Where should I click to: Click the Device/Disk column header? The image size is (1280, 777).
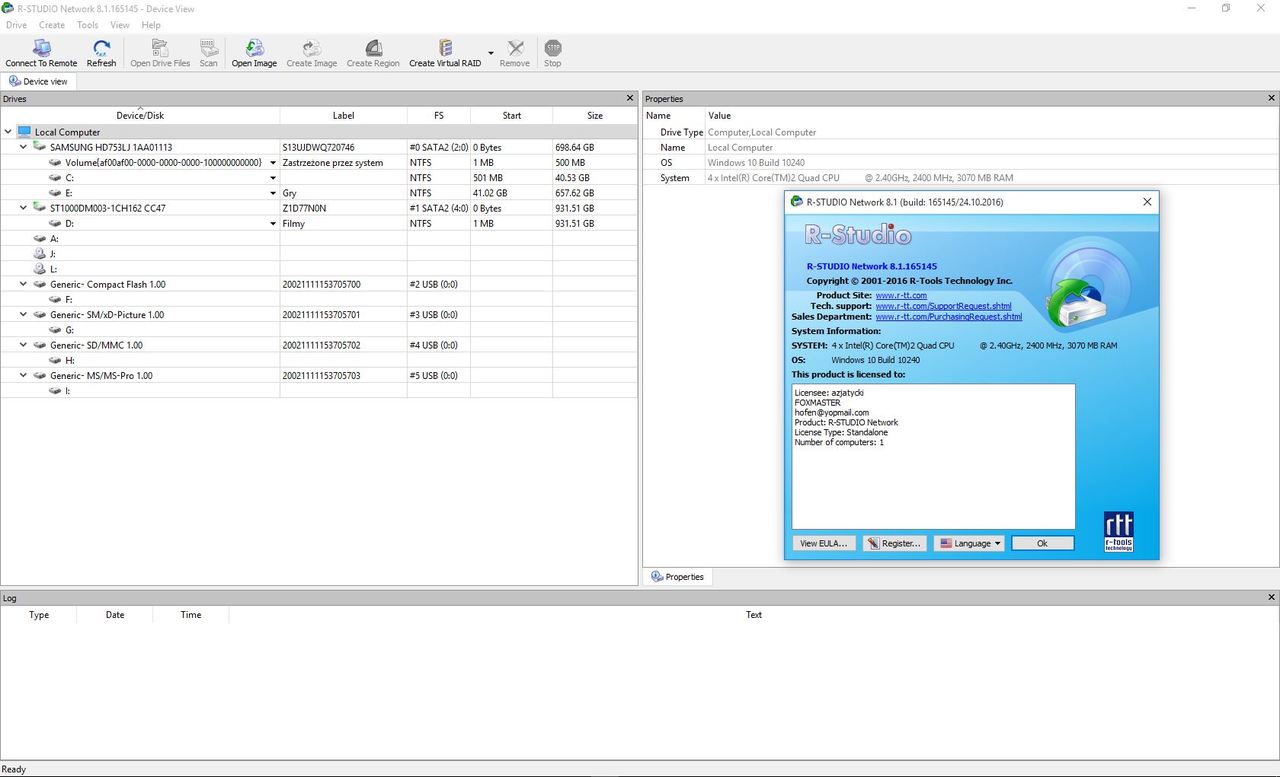(140, 115)
